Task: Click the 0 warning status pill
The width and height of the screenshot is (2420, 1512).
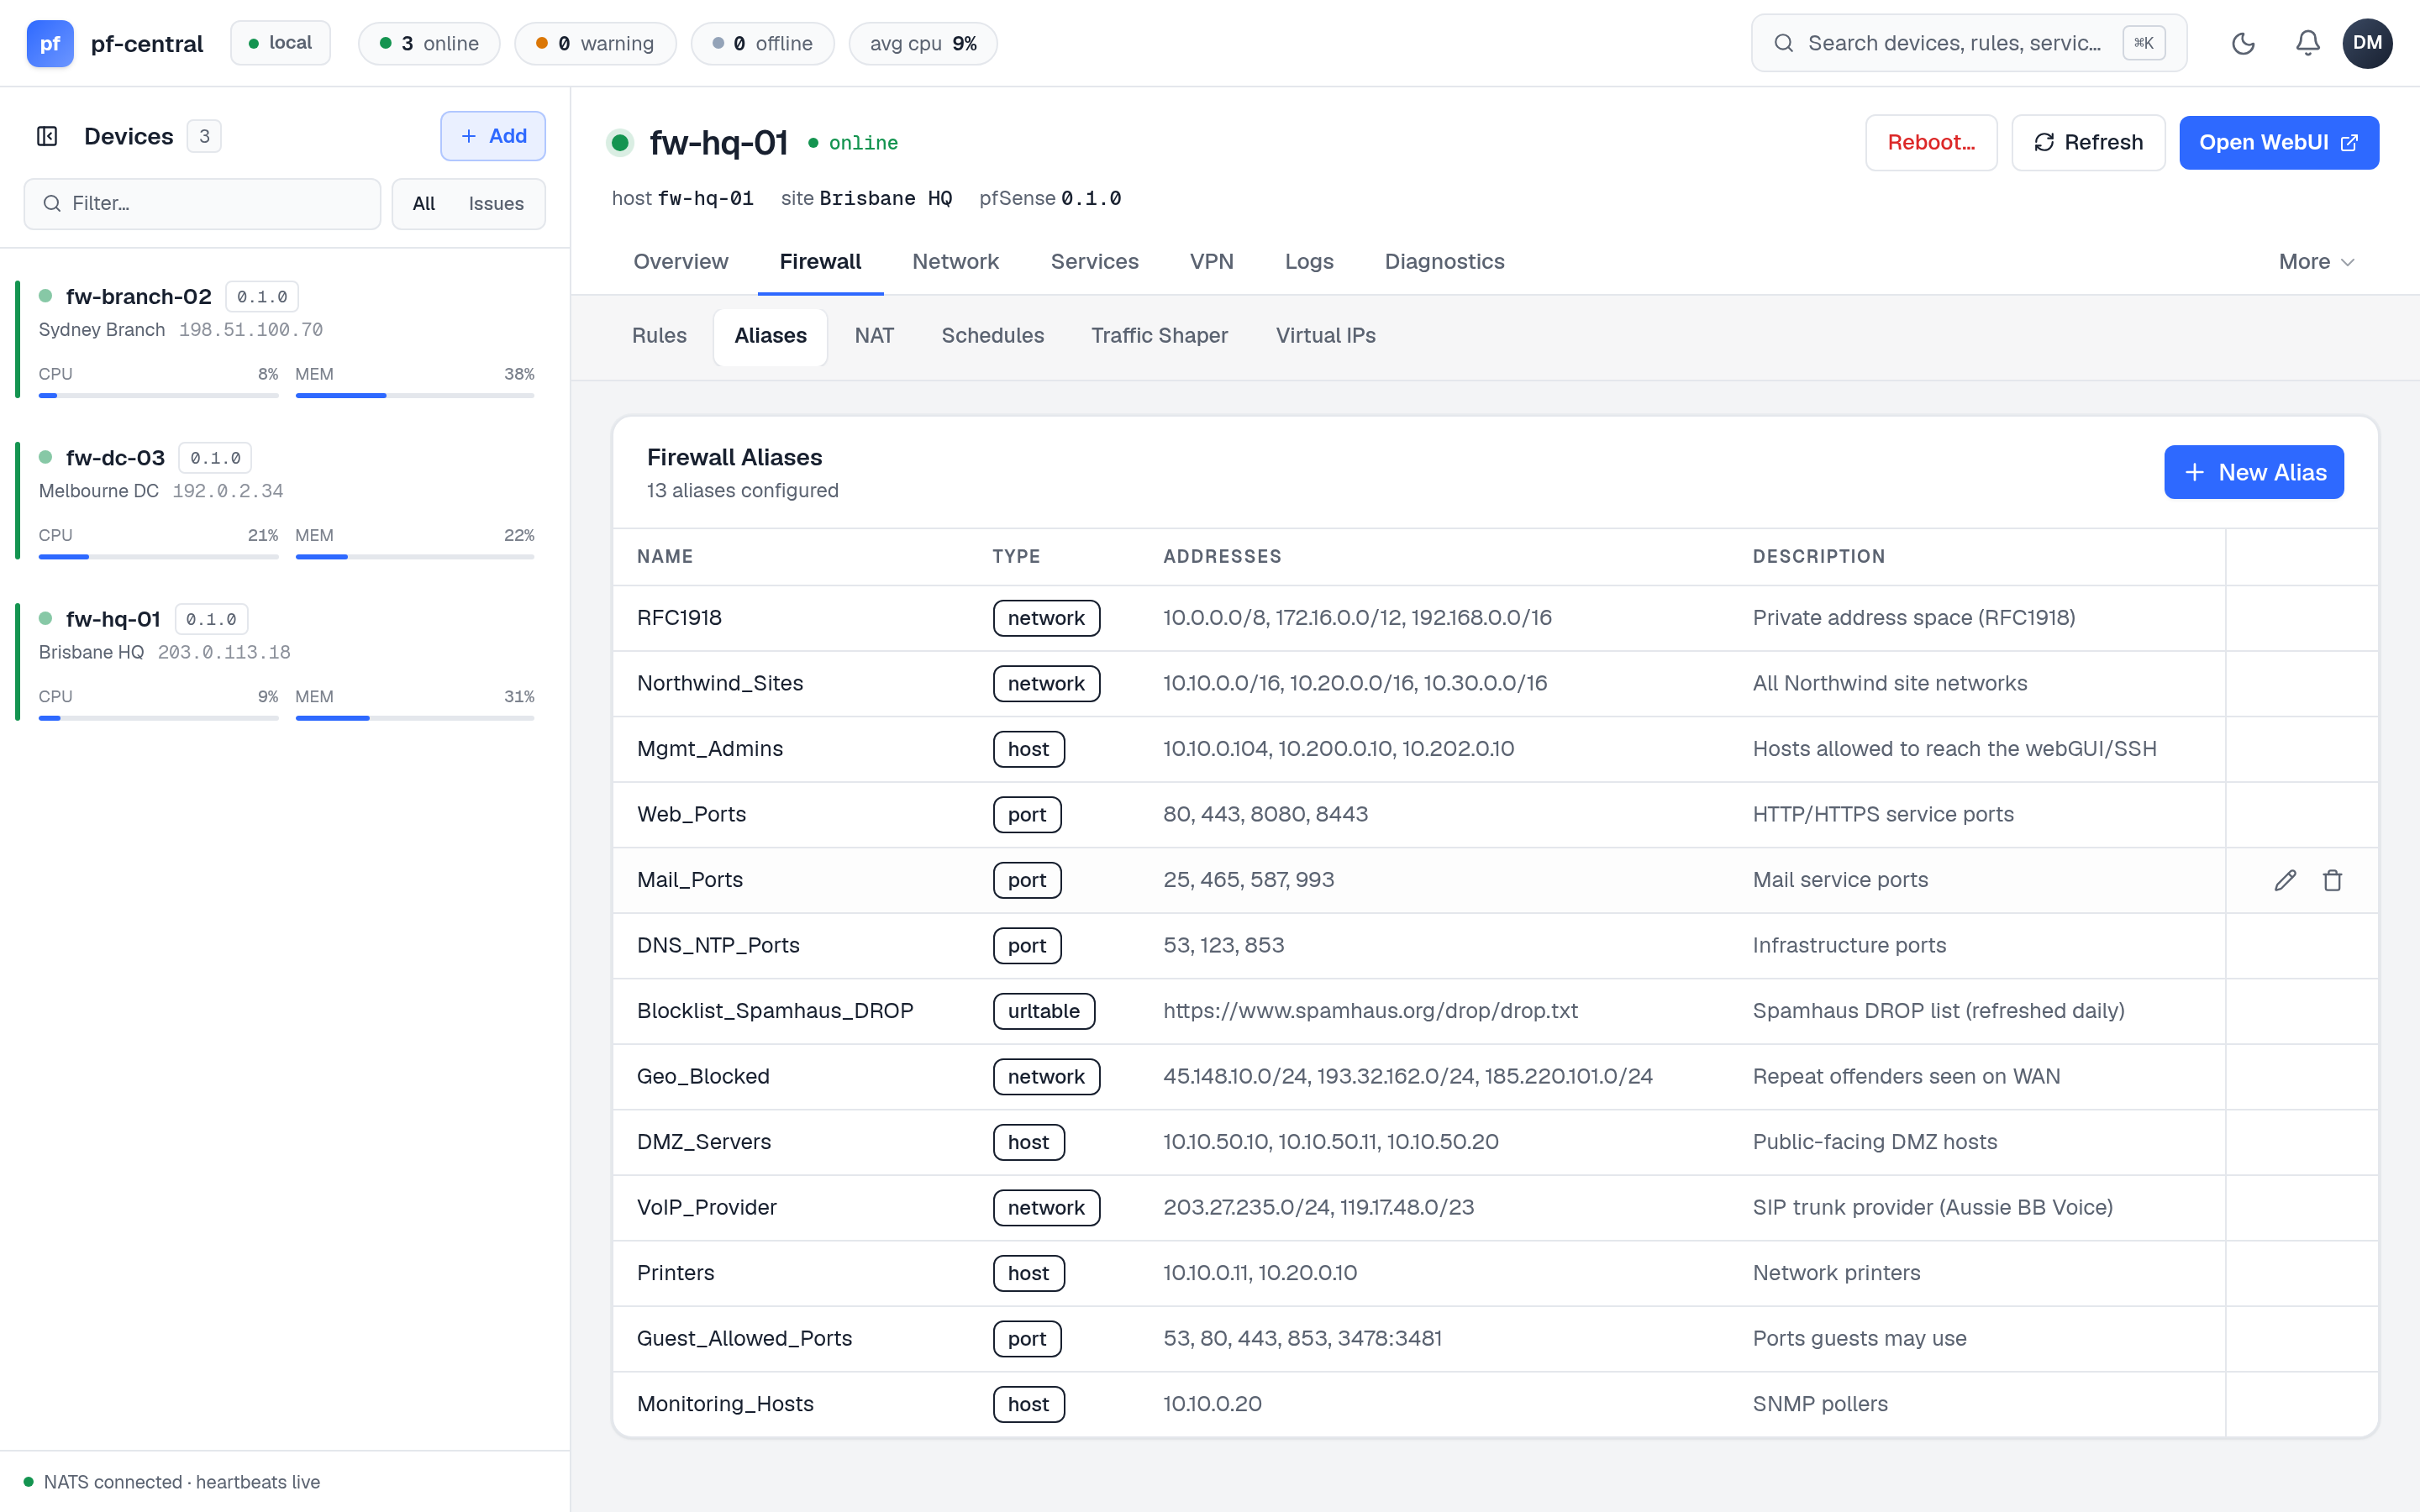Action: (x=595, y=43)
